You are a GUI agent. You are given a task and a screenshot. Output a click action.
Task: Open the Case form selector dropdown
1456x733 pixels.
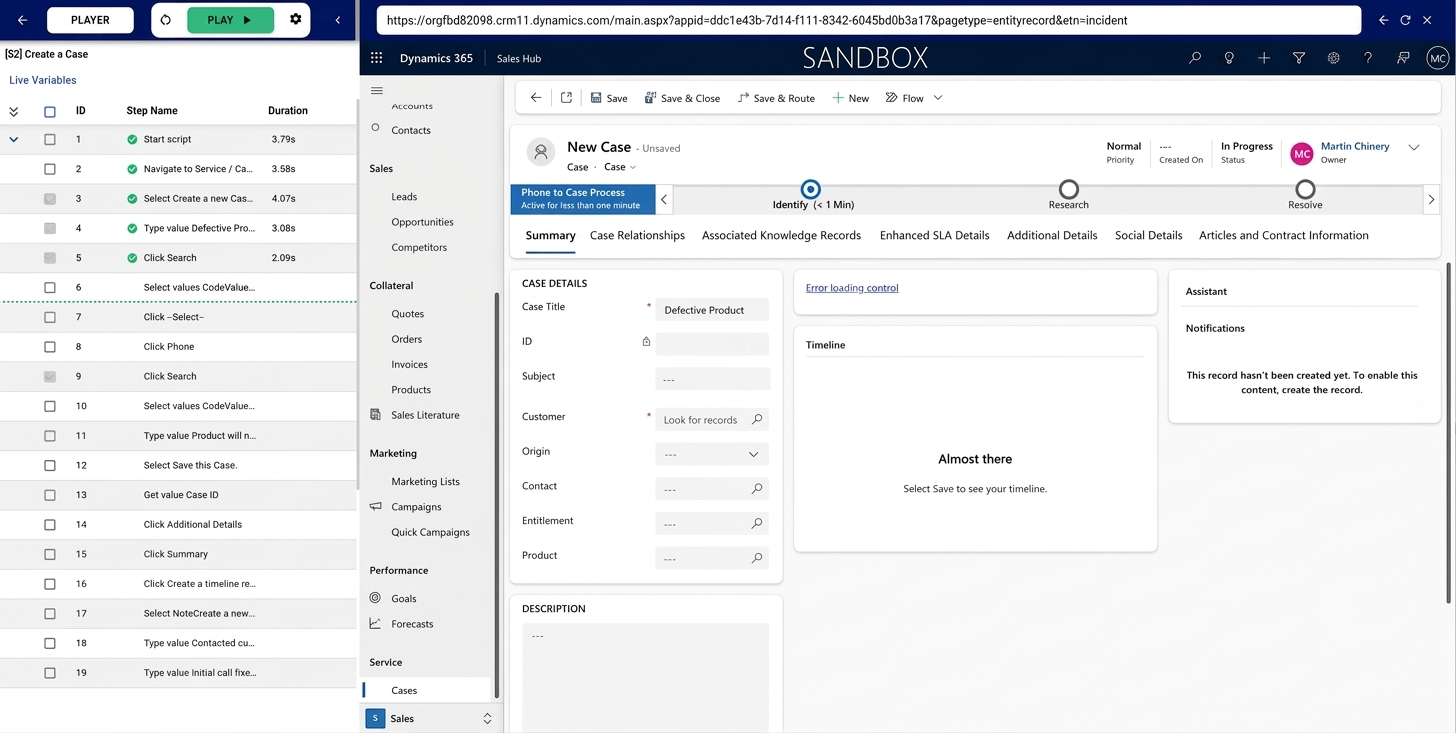click(x=620, y=167)
